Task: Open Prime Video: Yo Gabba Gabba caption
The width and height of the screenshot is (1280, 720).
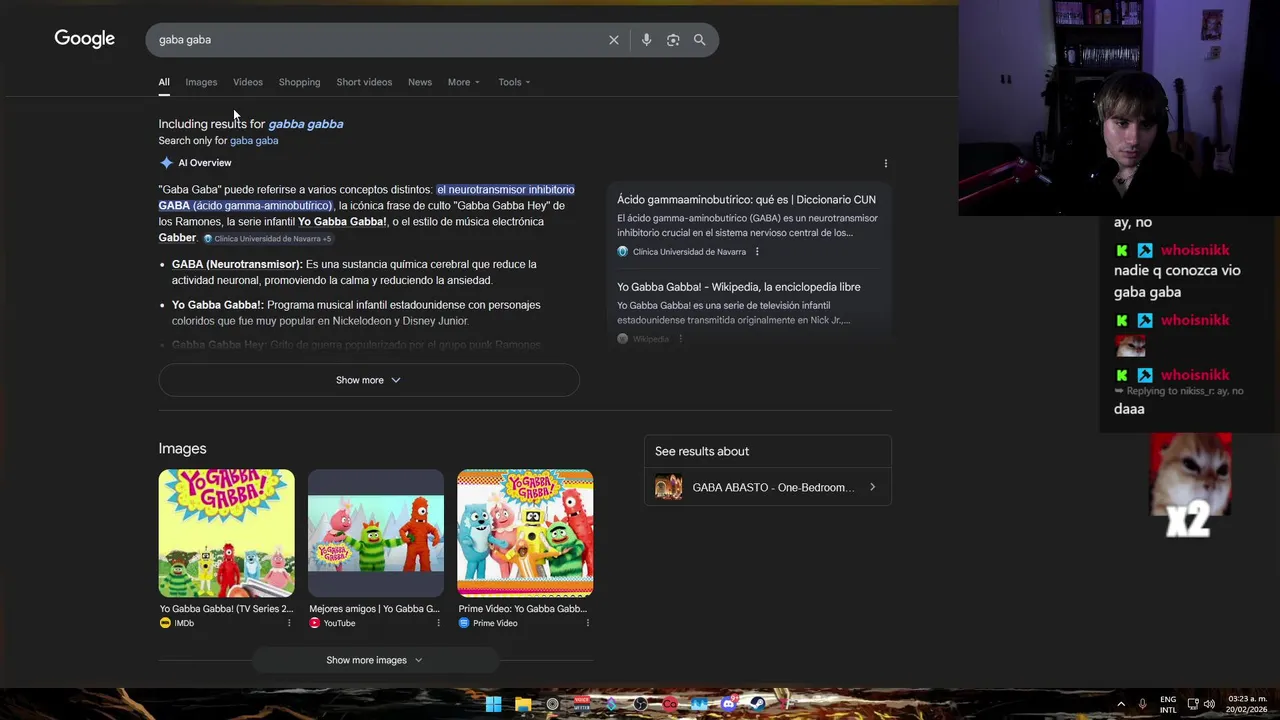Action: point(523,609)
